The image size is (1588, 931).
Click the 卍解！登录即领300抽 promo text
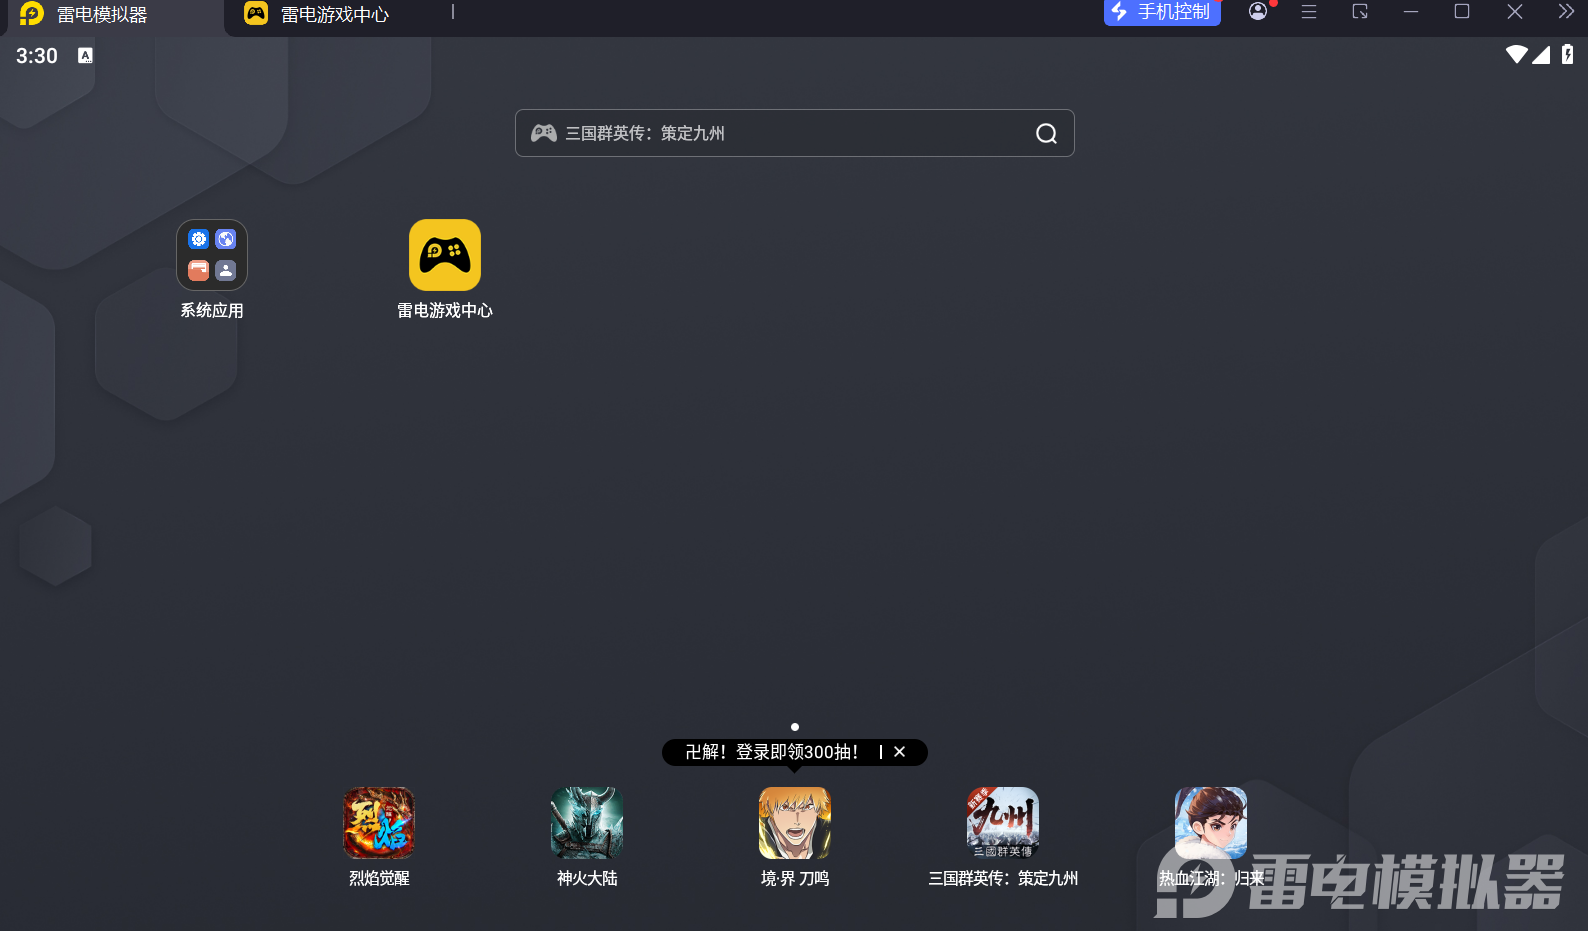pos(771,752)
